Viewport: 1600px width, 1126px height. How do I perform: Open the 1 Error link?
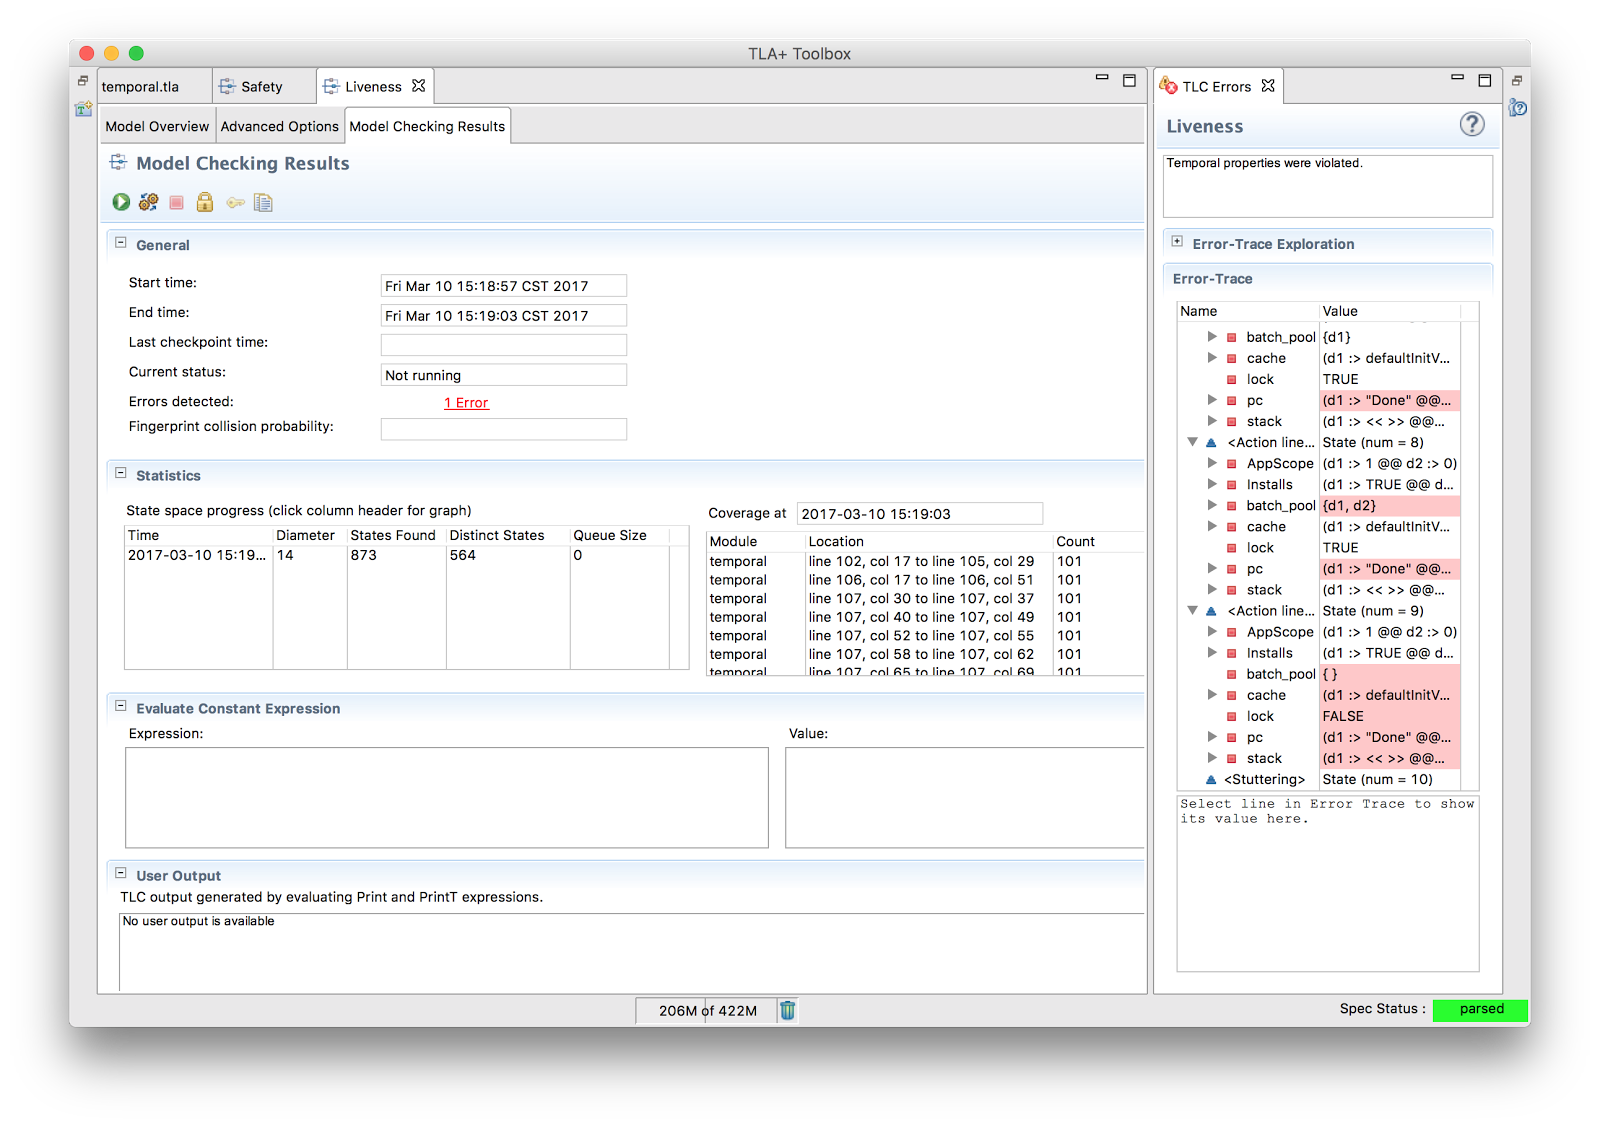click(466, 403)
